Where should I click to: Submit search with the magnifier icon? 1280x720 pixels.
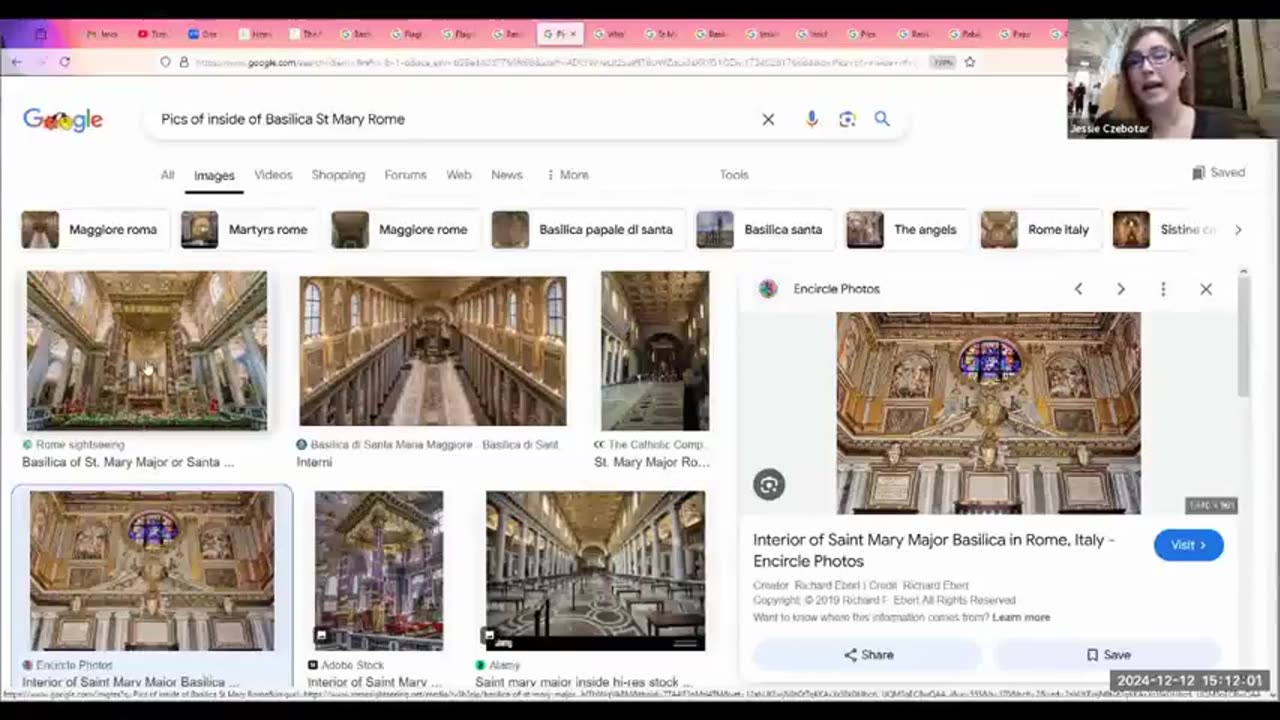point(882,119)
